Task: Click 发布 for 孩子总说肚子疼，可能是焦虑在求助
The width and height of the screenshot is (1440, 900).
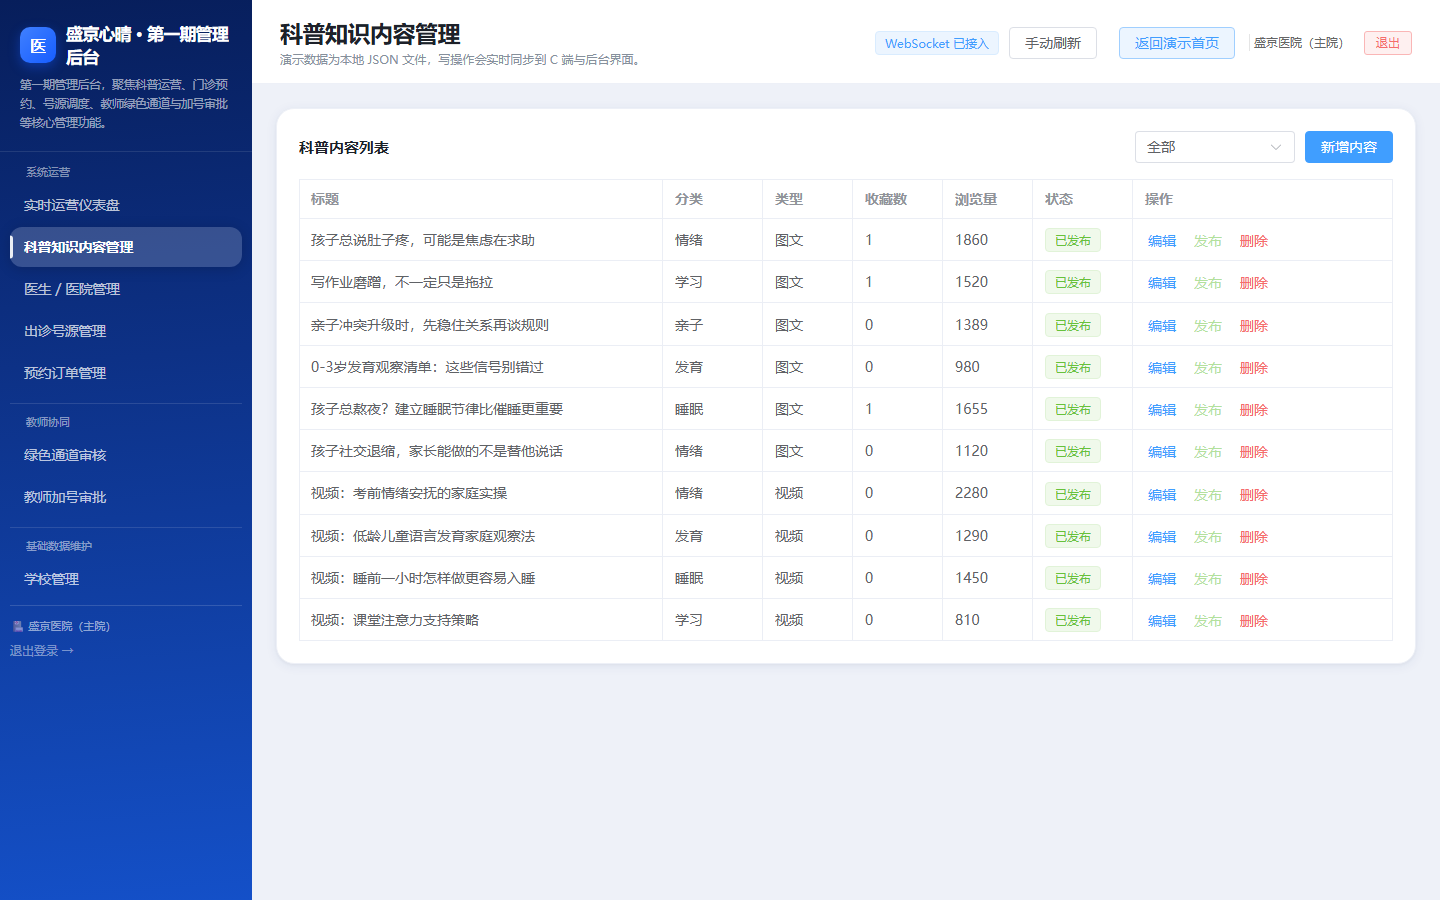Action: pos(1207,241)
